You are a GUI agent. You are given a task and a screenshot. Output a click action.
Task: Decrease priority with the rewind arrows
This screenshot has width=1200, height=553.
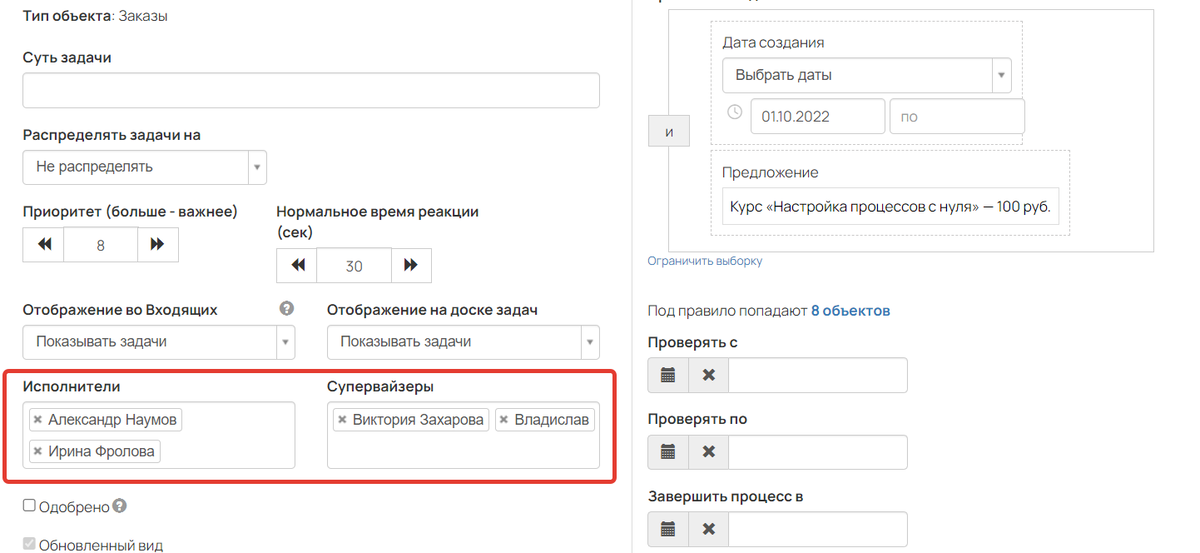point(44,245)
